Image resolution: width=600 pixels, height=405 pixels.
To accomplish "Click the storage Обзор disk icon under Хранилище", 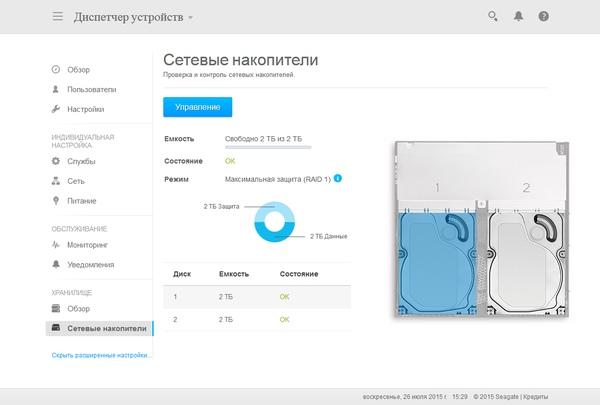I will (x=56, y=308).
